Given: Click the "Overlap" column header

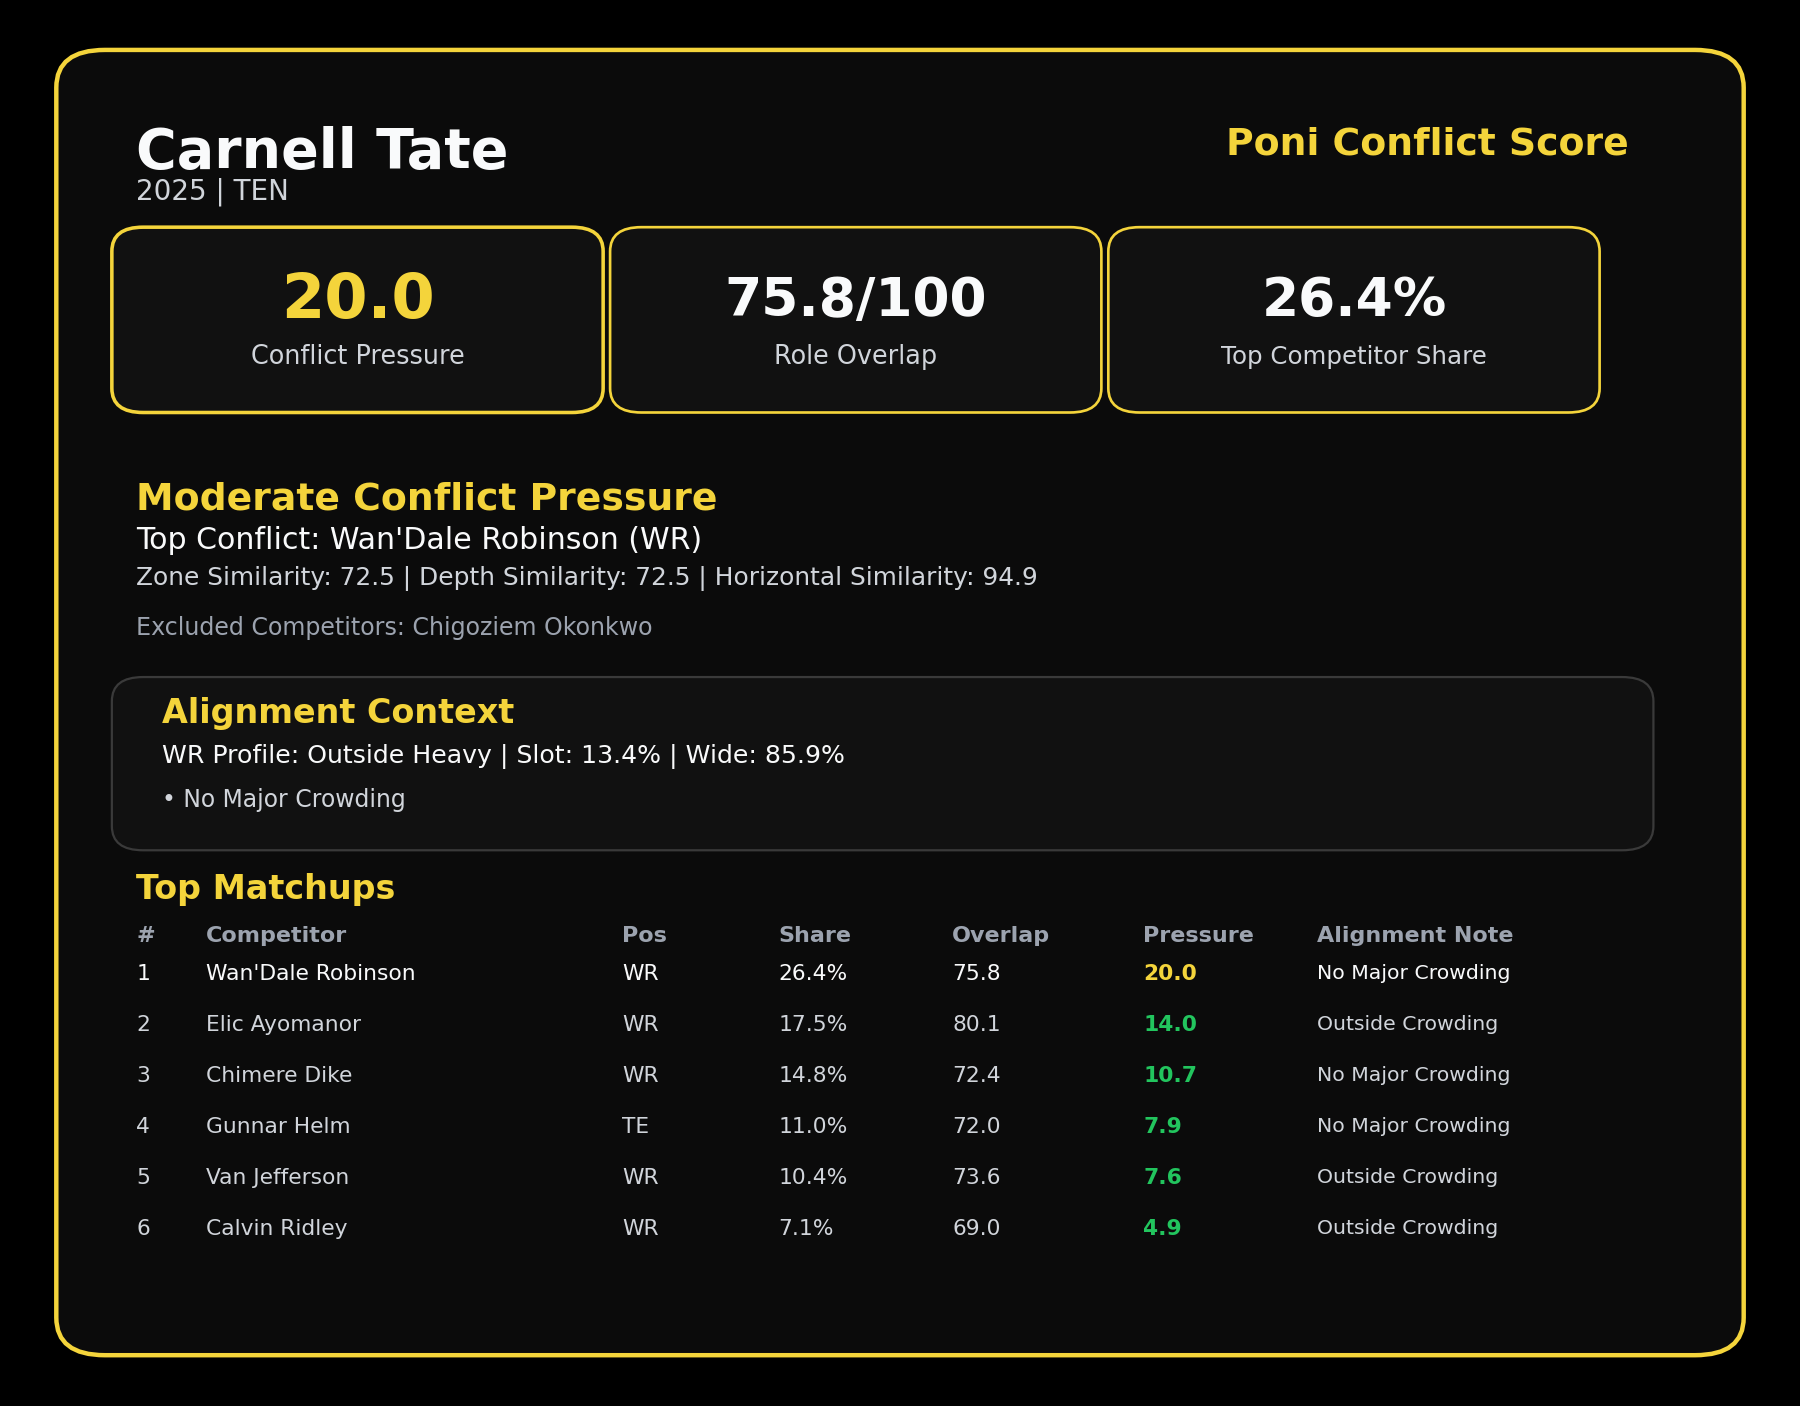Looking at the screenshot, I should (x=1001, y=935).
